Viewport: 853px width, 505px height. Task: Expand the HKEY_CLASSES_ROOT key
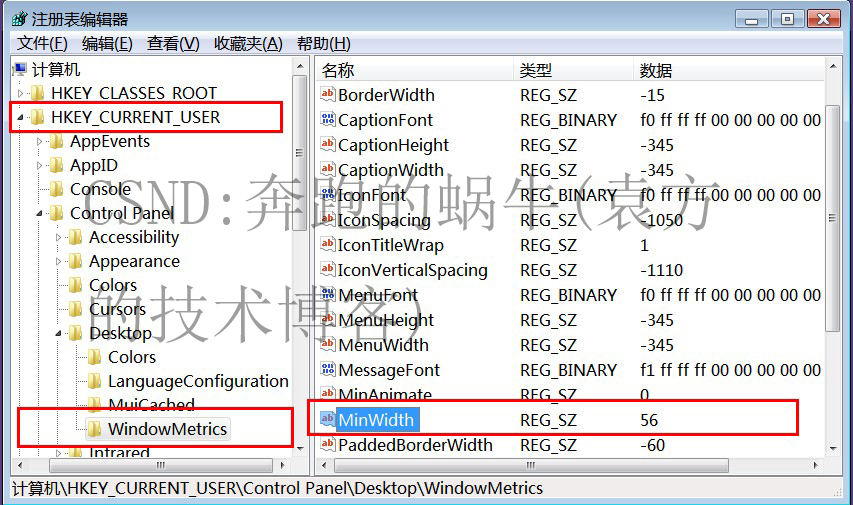click(x=21, y=94)
